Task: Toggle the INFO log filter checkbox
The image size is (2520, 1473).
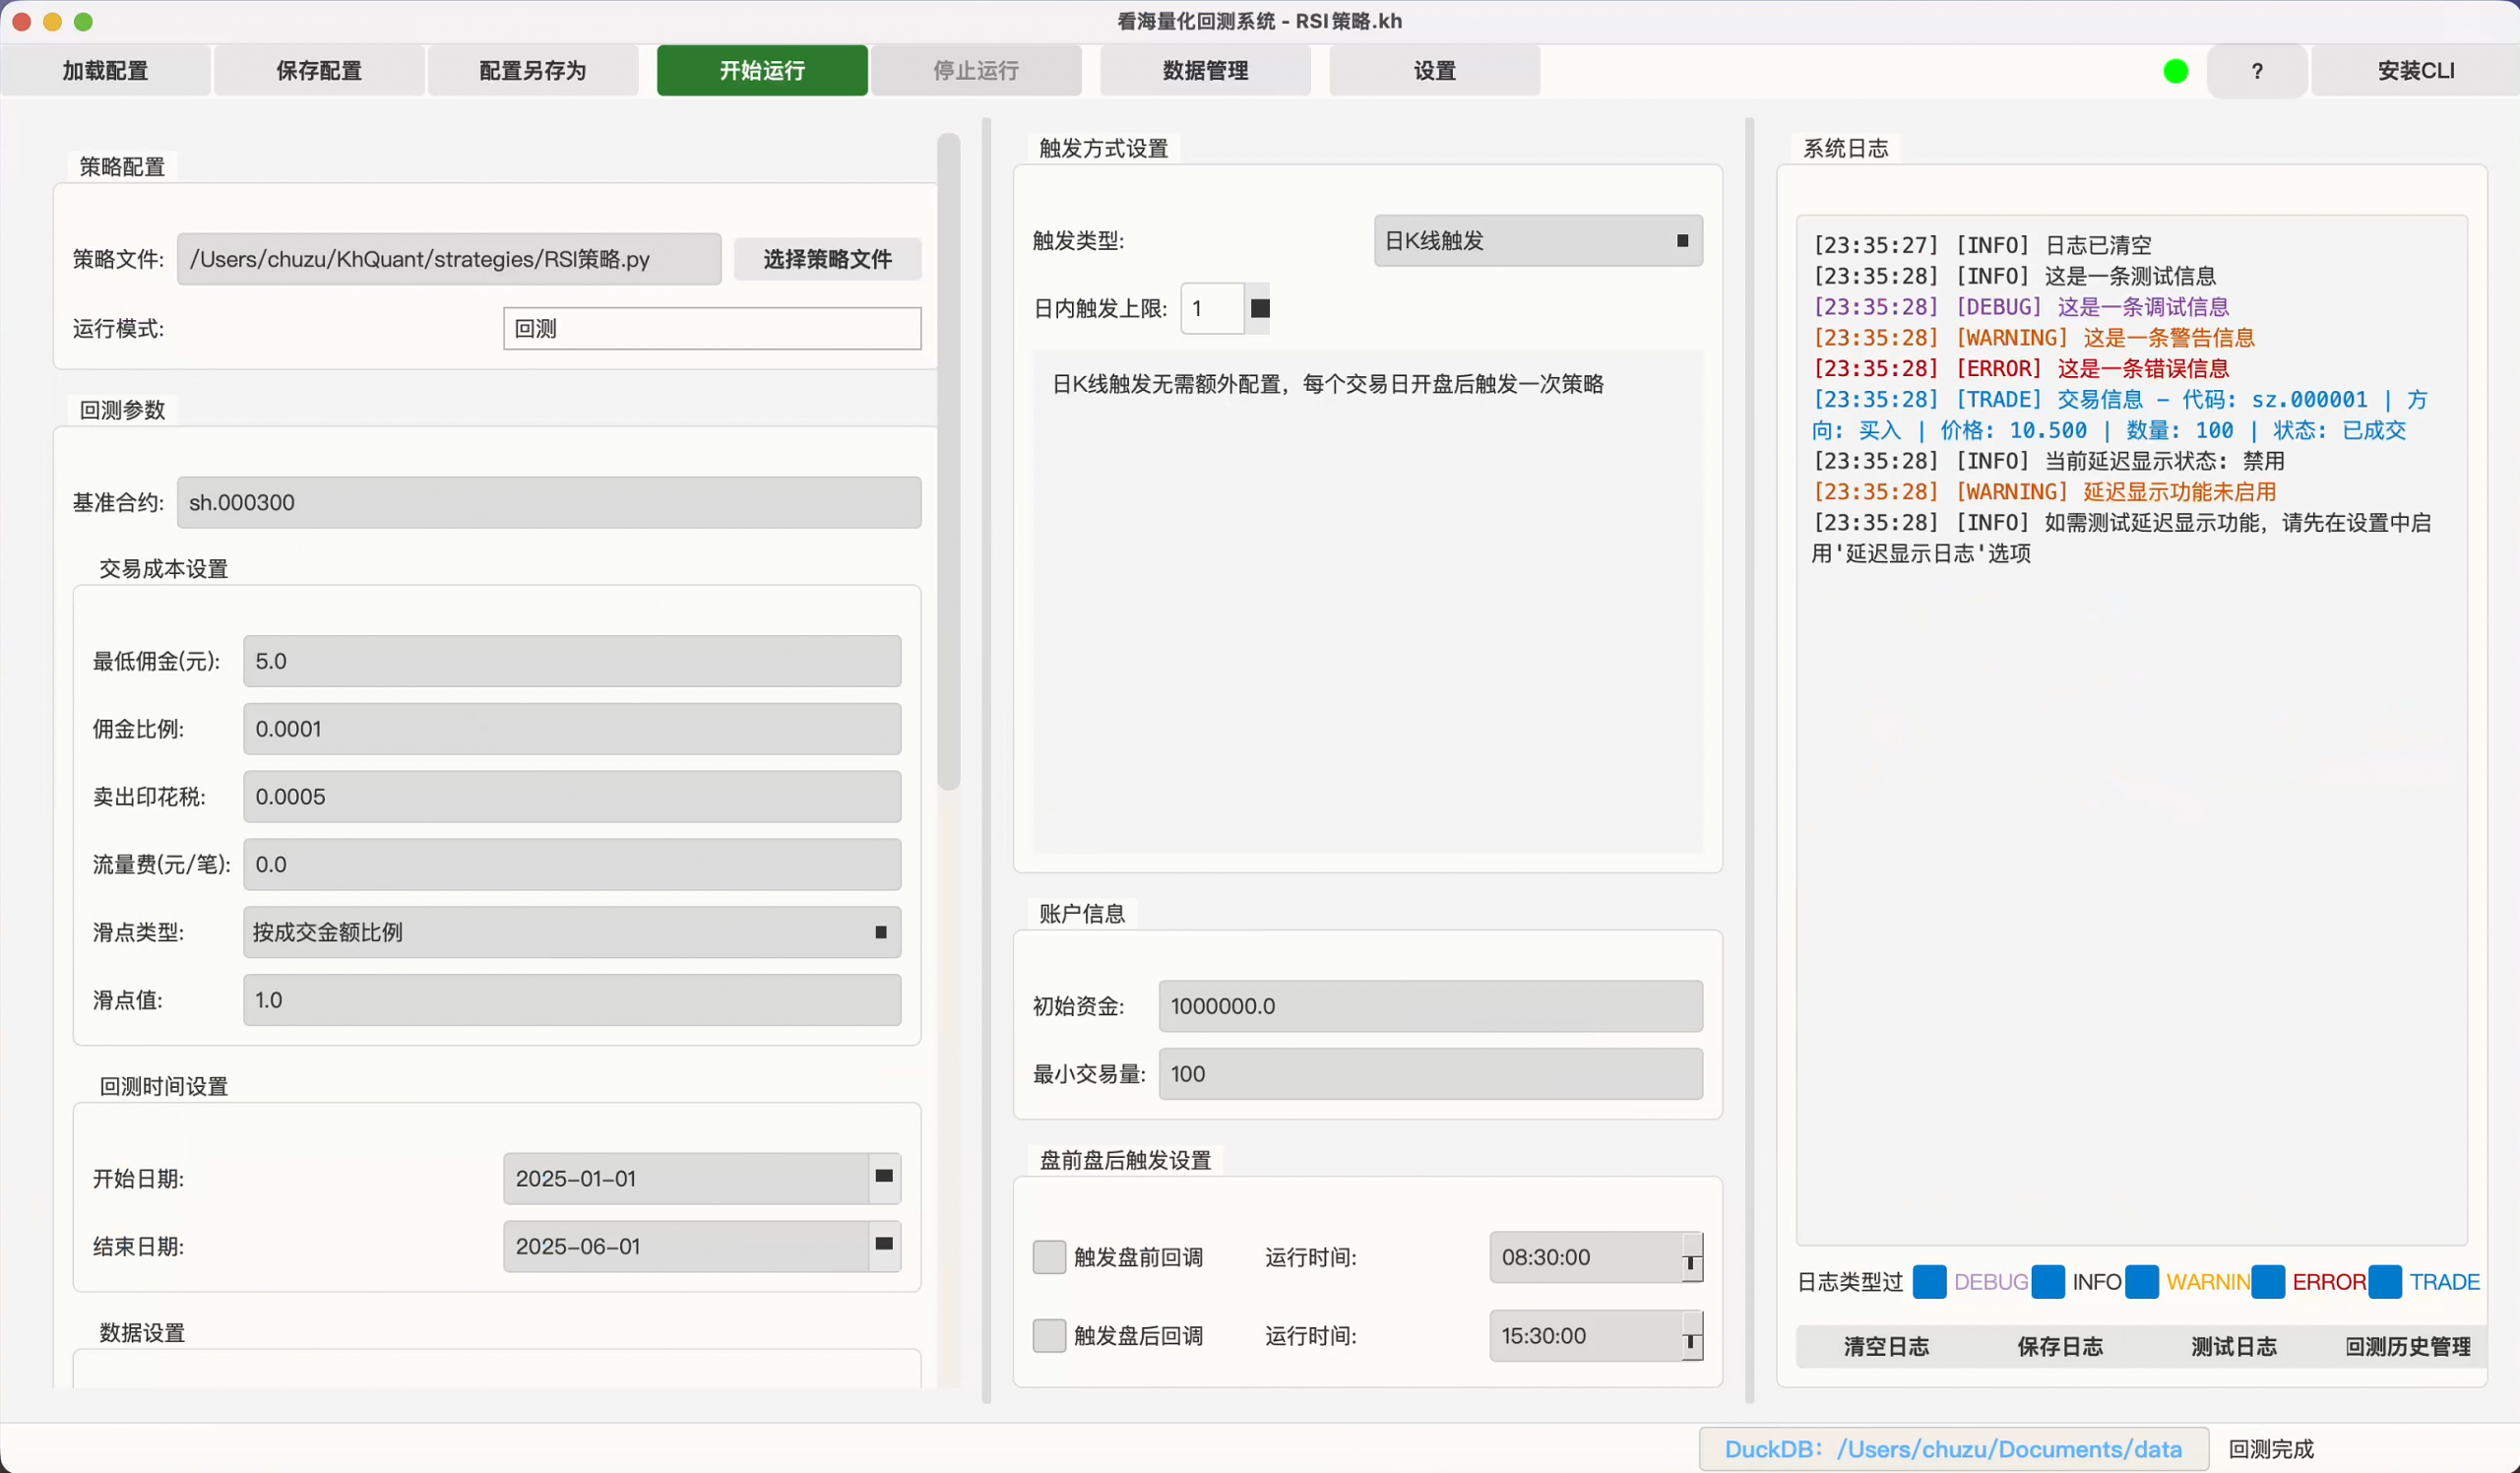Action: click(2048, 1282)
